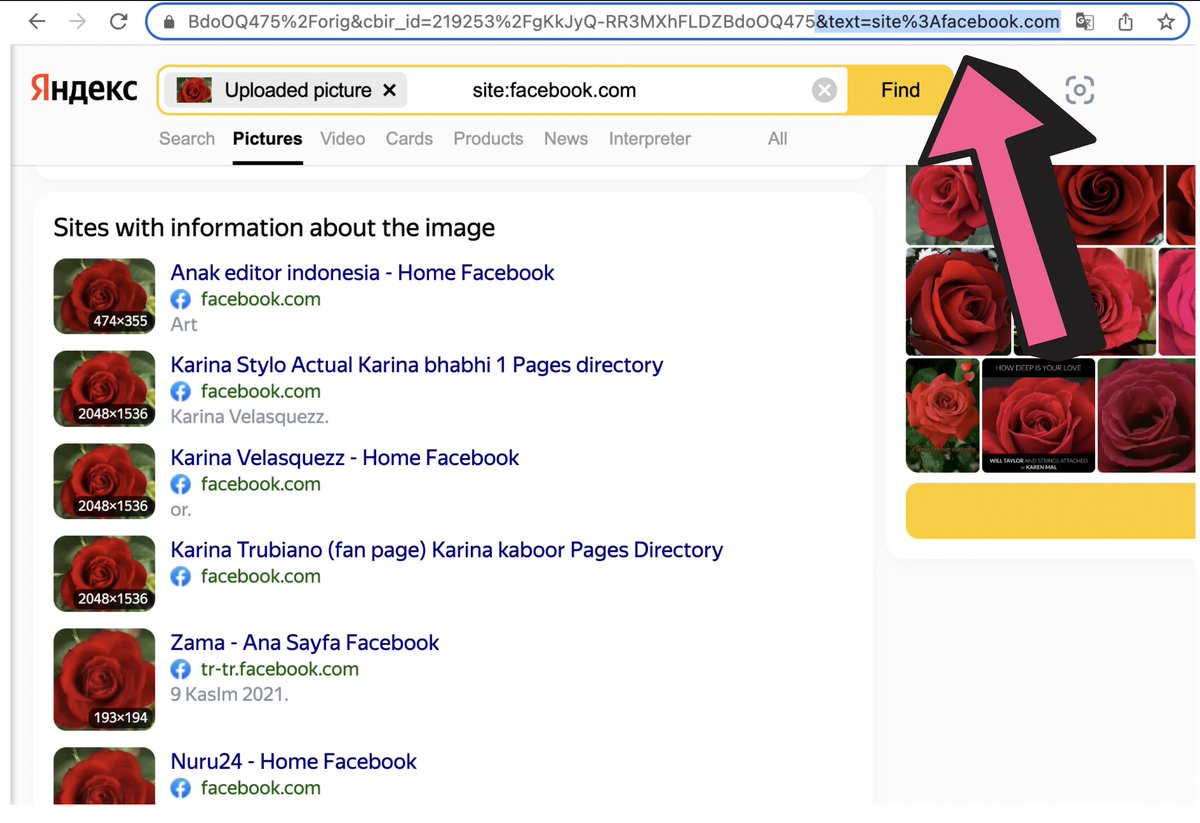The height and width of the screenshot is (823, 1200).
Task: Open the HOW DEEP IS YOUR LOVE rose image
Action: (1038, 415)
